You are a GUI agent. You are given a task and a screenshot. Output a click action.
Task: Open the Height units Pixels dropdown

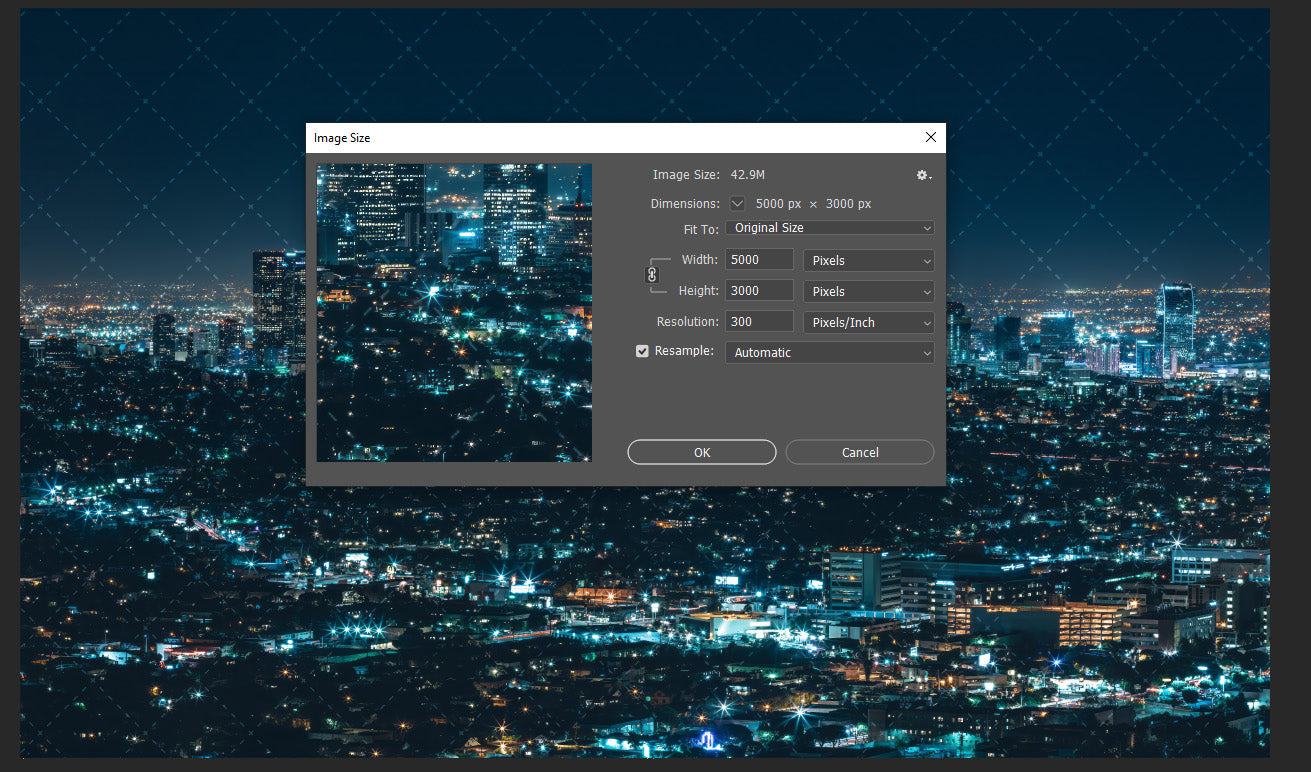click(x=869, y=291)
